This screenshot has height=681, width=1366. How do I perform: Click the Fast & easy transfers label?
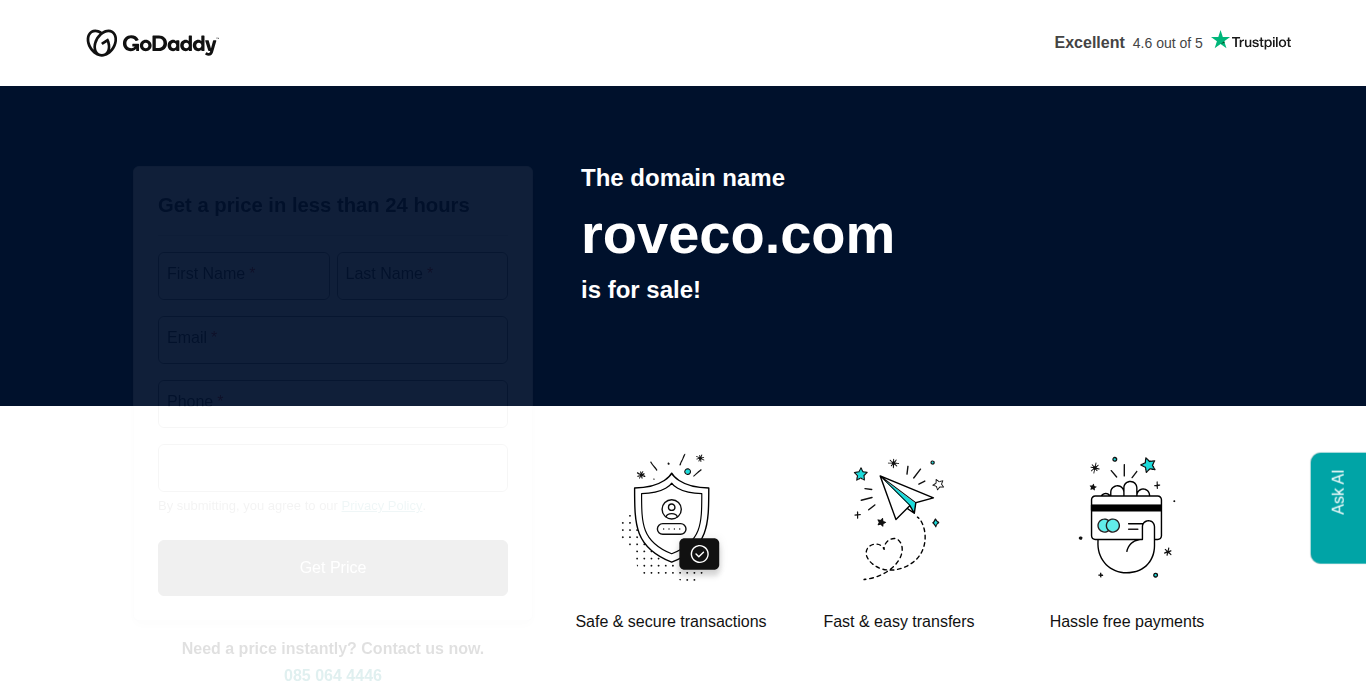pyautogui.click(x=898, y=622)
